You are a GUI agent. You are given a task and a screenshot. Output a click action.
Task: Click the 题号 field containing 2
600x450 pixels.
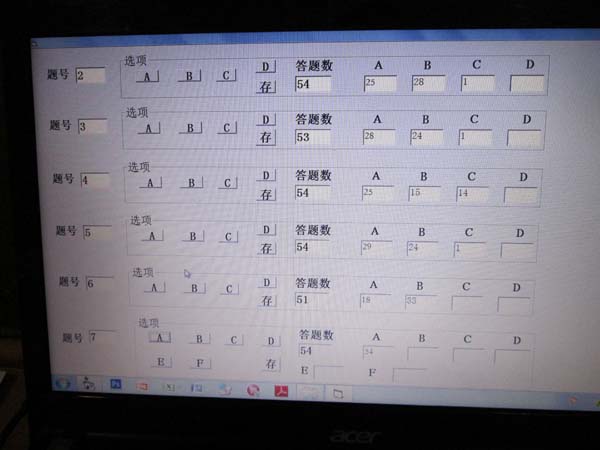(x=90, y=75)
